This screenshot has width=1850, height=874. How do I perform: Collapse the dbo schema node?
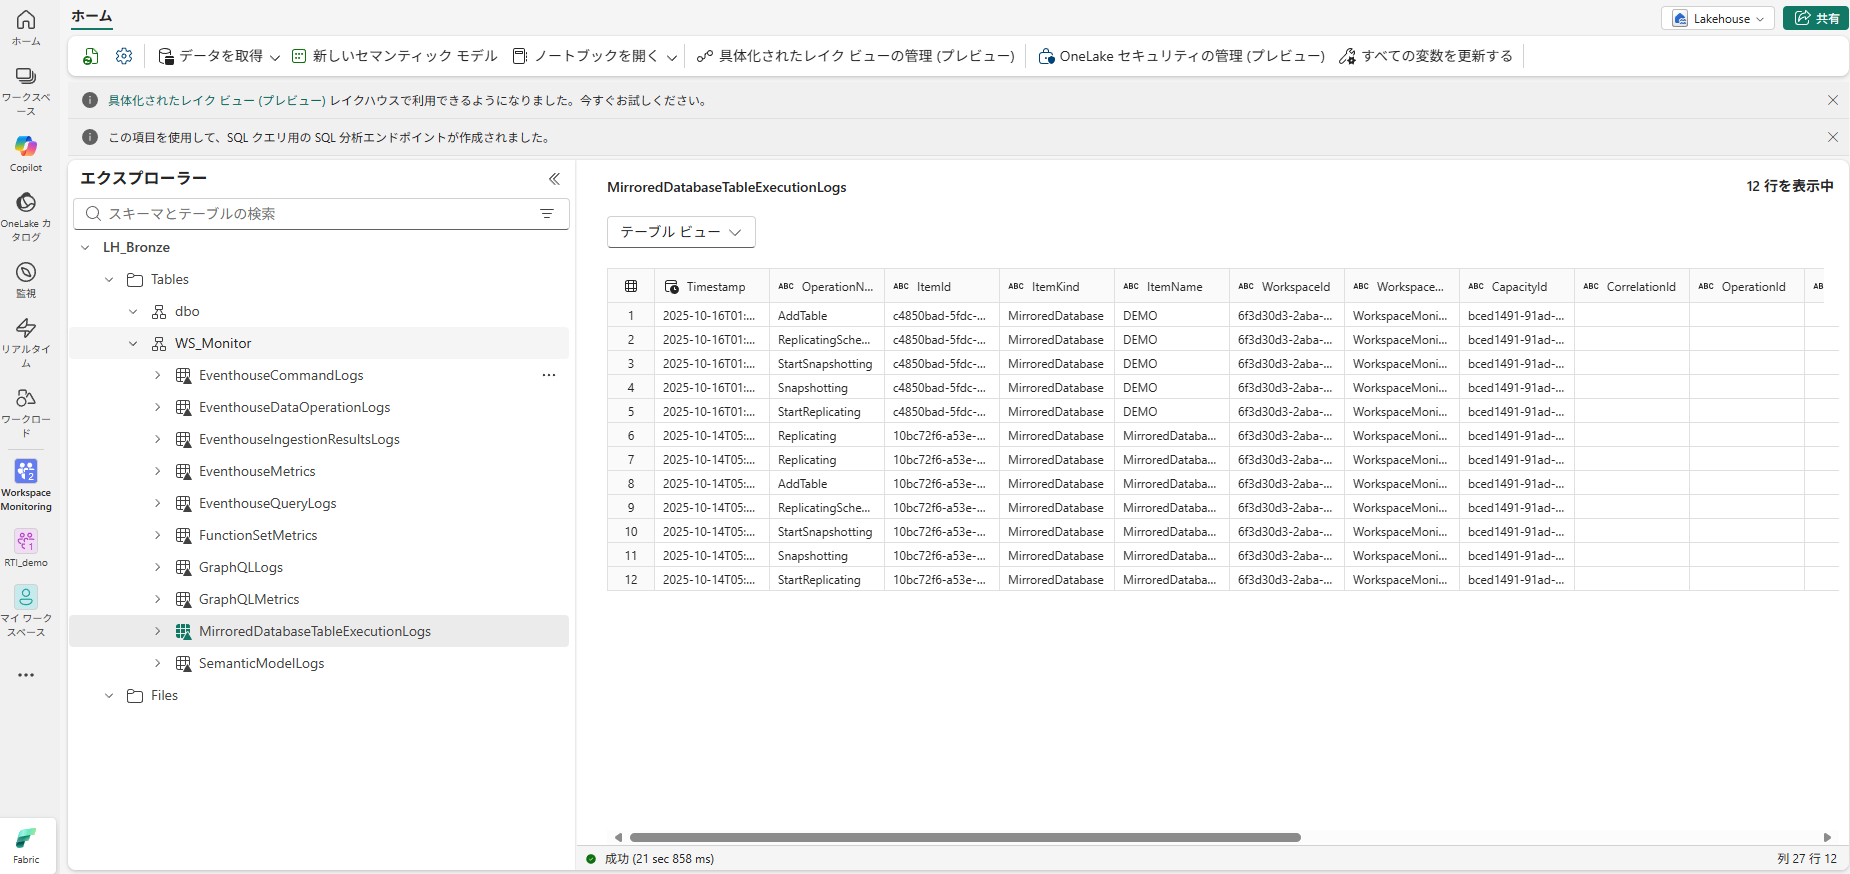coord(134,311)
